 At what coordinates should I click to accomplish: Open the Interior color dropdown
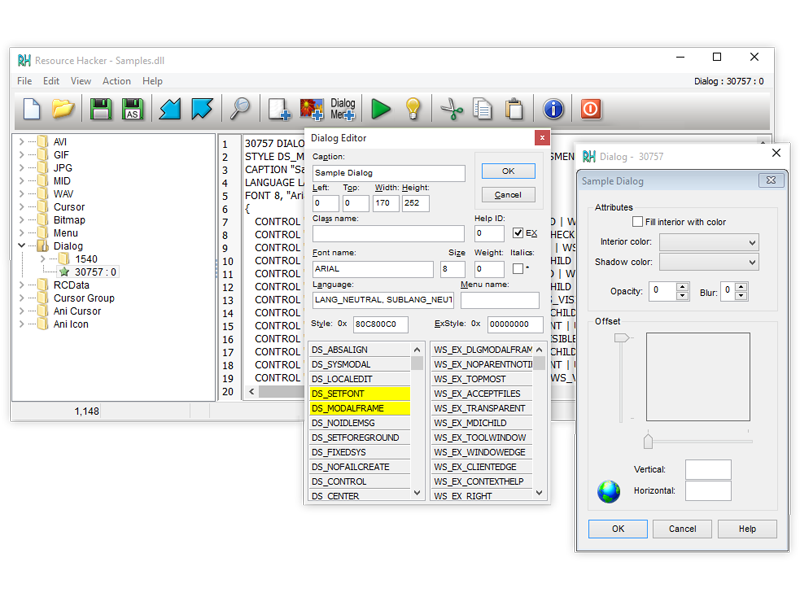pyautogui.click(x=709, y=242)
